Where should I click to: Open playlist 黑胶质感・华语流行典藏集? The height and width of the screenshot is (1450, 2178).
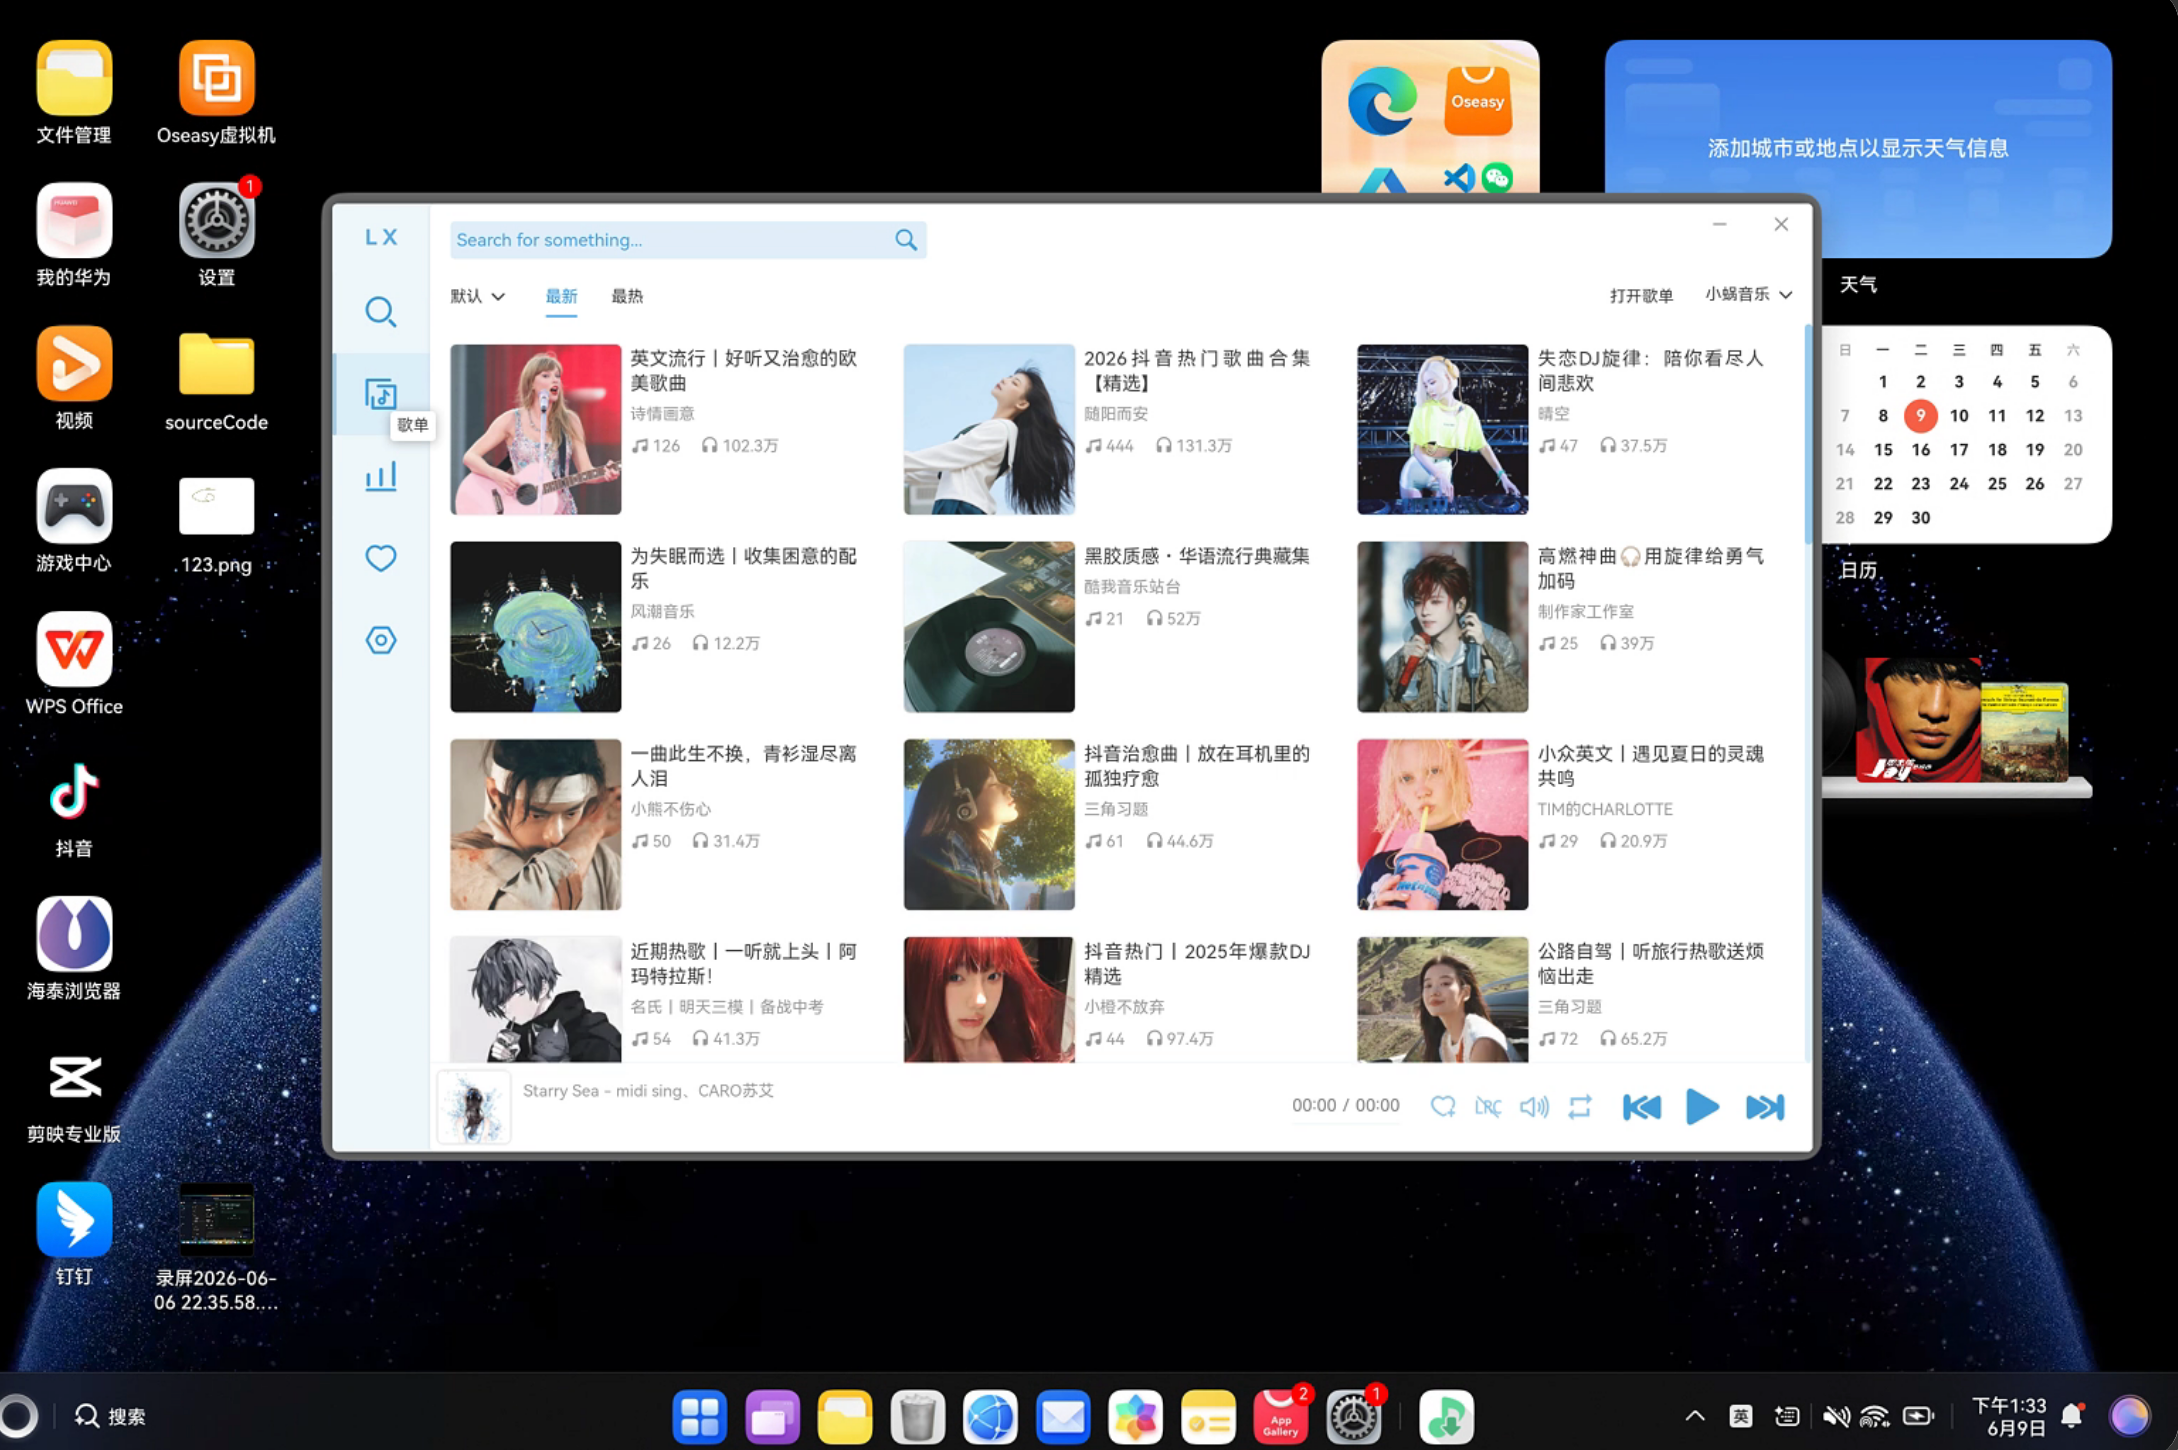click(1196, 556)
